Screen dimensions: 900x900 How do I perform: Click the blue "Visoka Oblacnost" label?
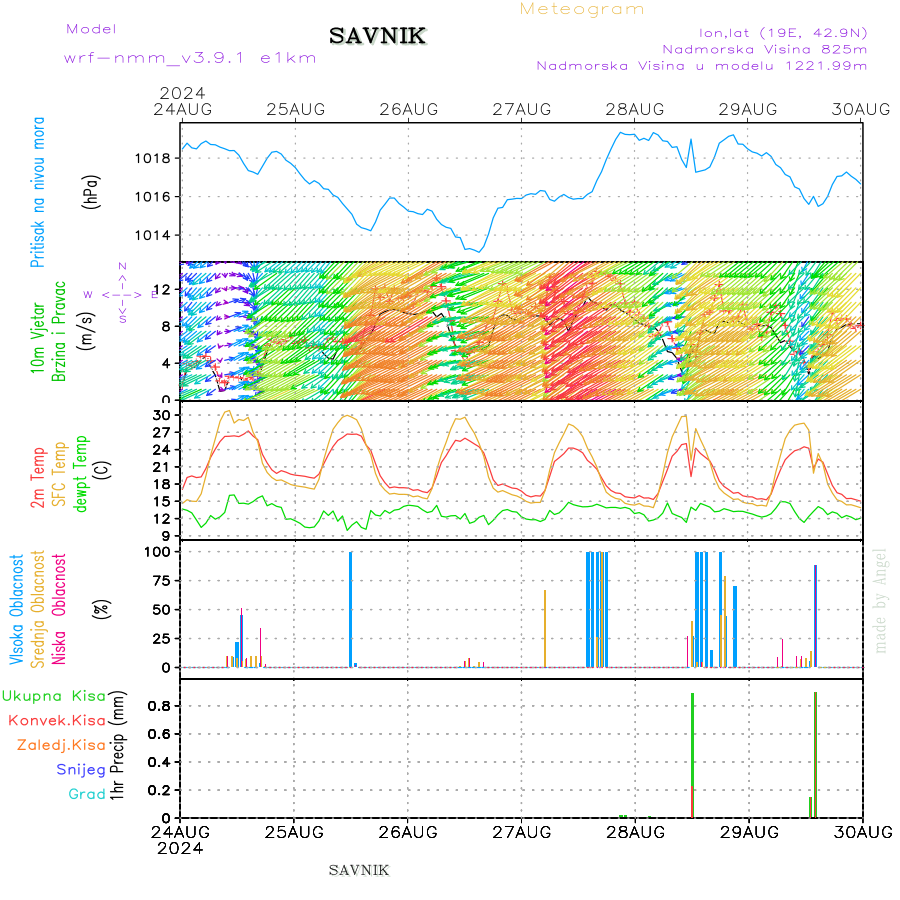(x=17, y=609)
